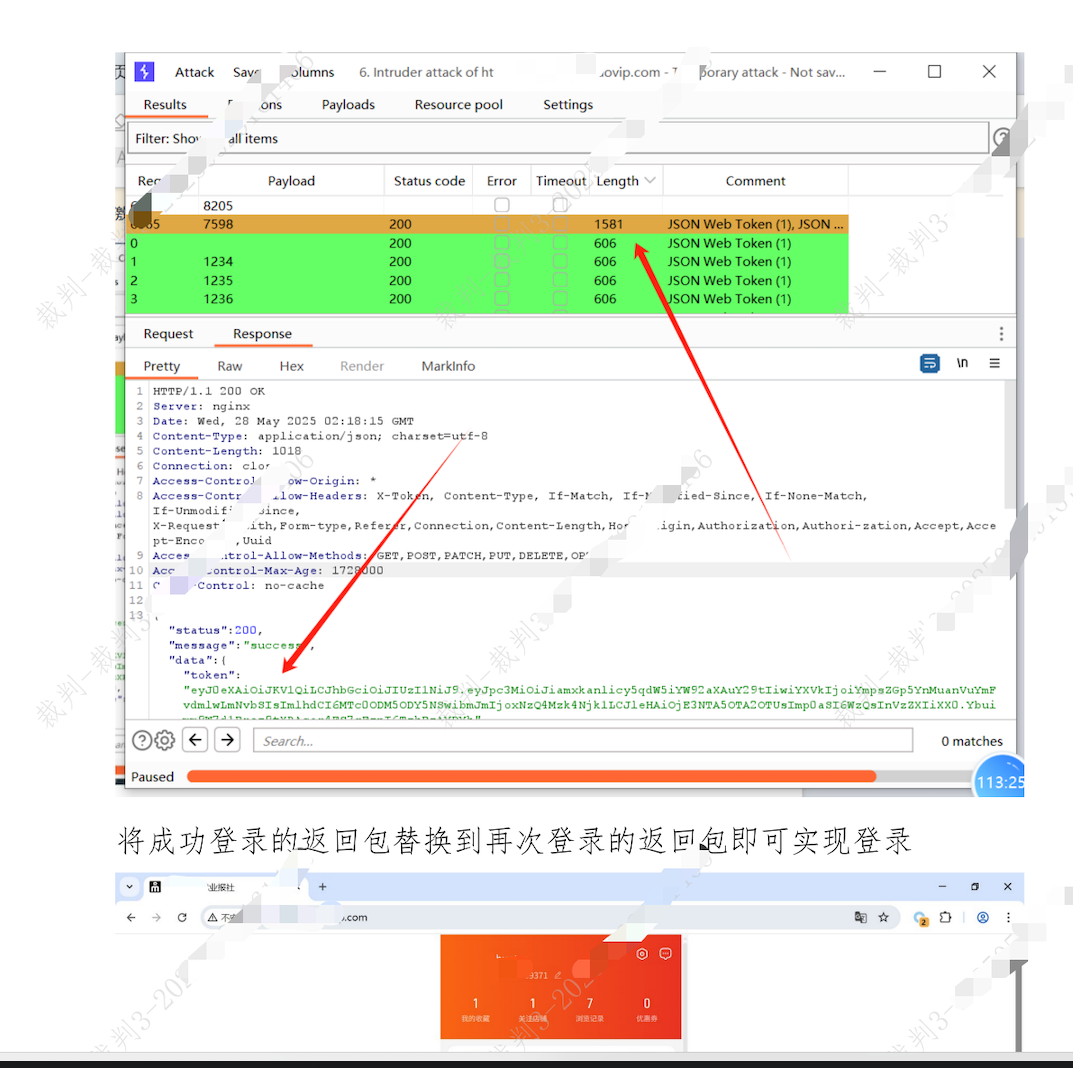Screen dimensions: 1073x1068
Task: Open the Payloads tab
Action: click(348, 105)
